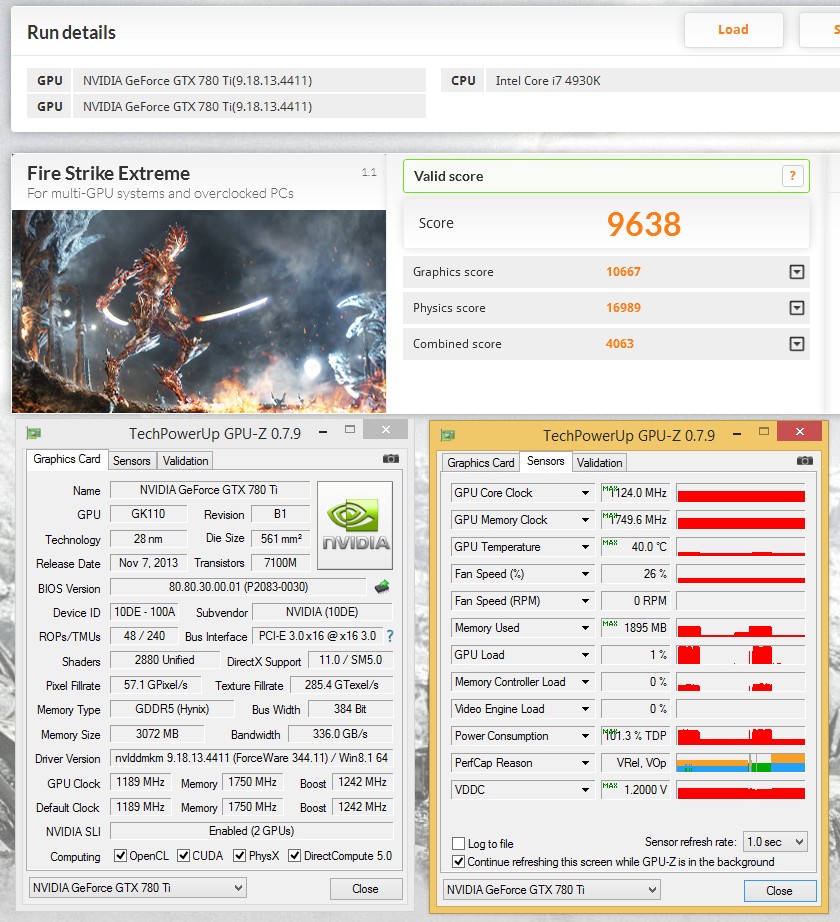The image size is (840, 922).
Task: Open the Video Engine Load dropdown
Action: (x=585, y=709)
